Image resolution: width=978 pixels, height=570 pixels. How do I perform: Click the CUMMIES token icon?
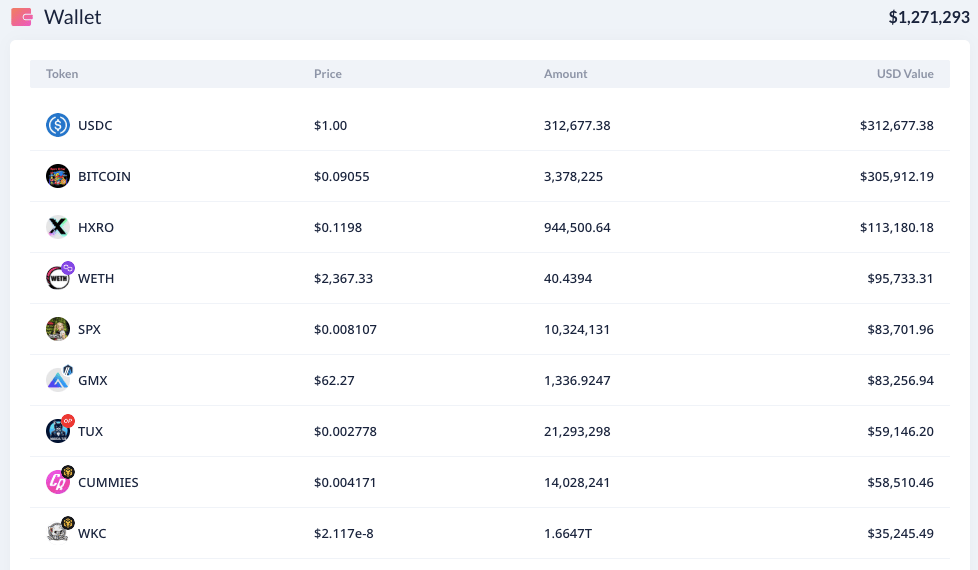pos(59,480)
